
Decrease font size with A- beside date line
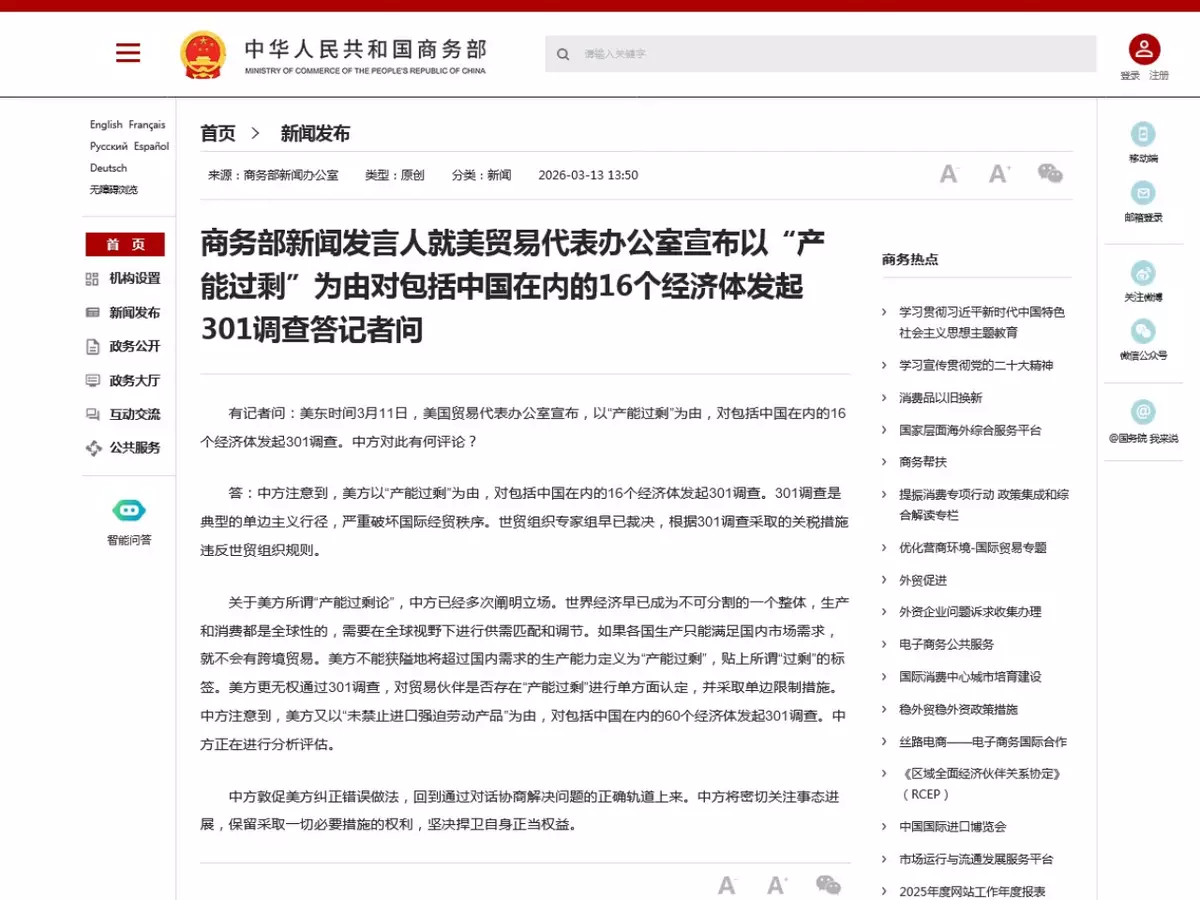pyautogui.click(x=948, y=175)
